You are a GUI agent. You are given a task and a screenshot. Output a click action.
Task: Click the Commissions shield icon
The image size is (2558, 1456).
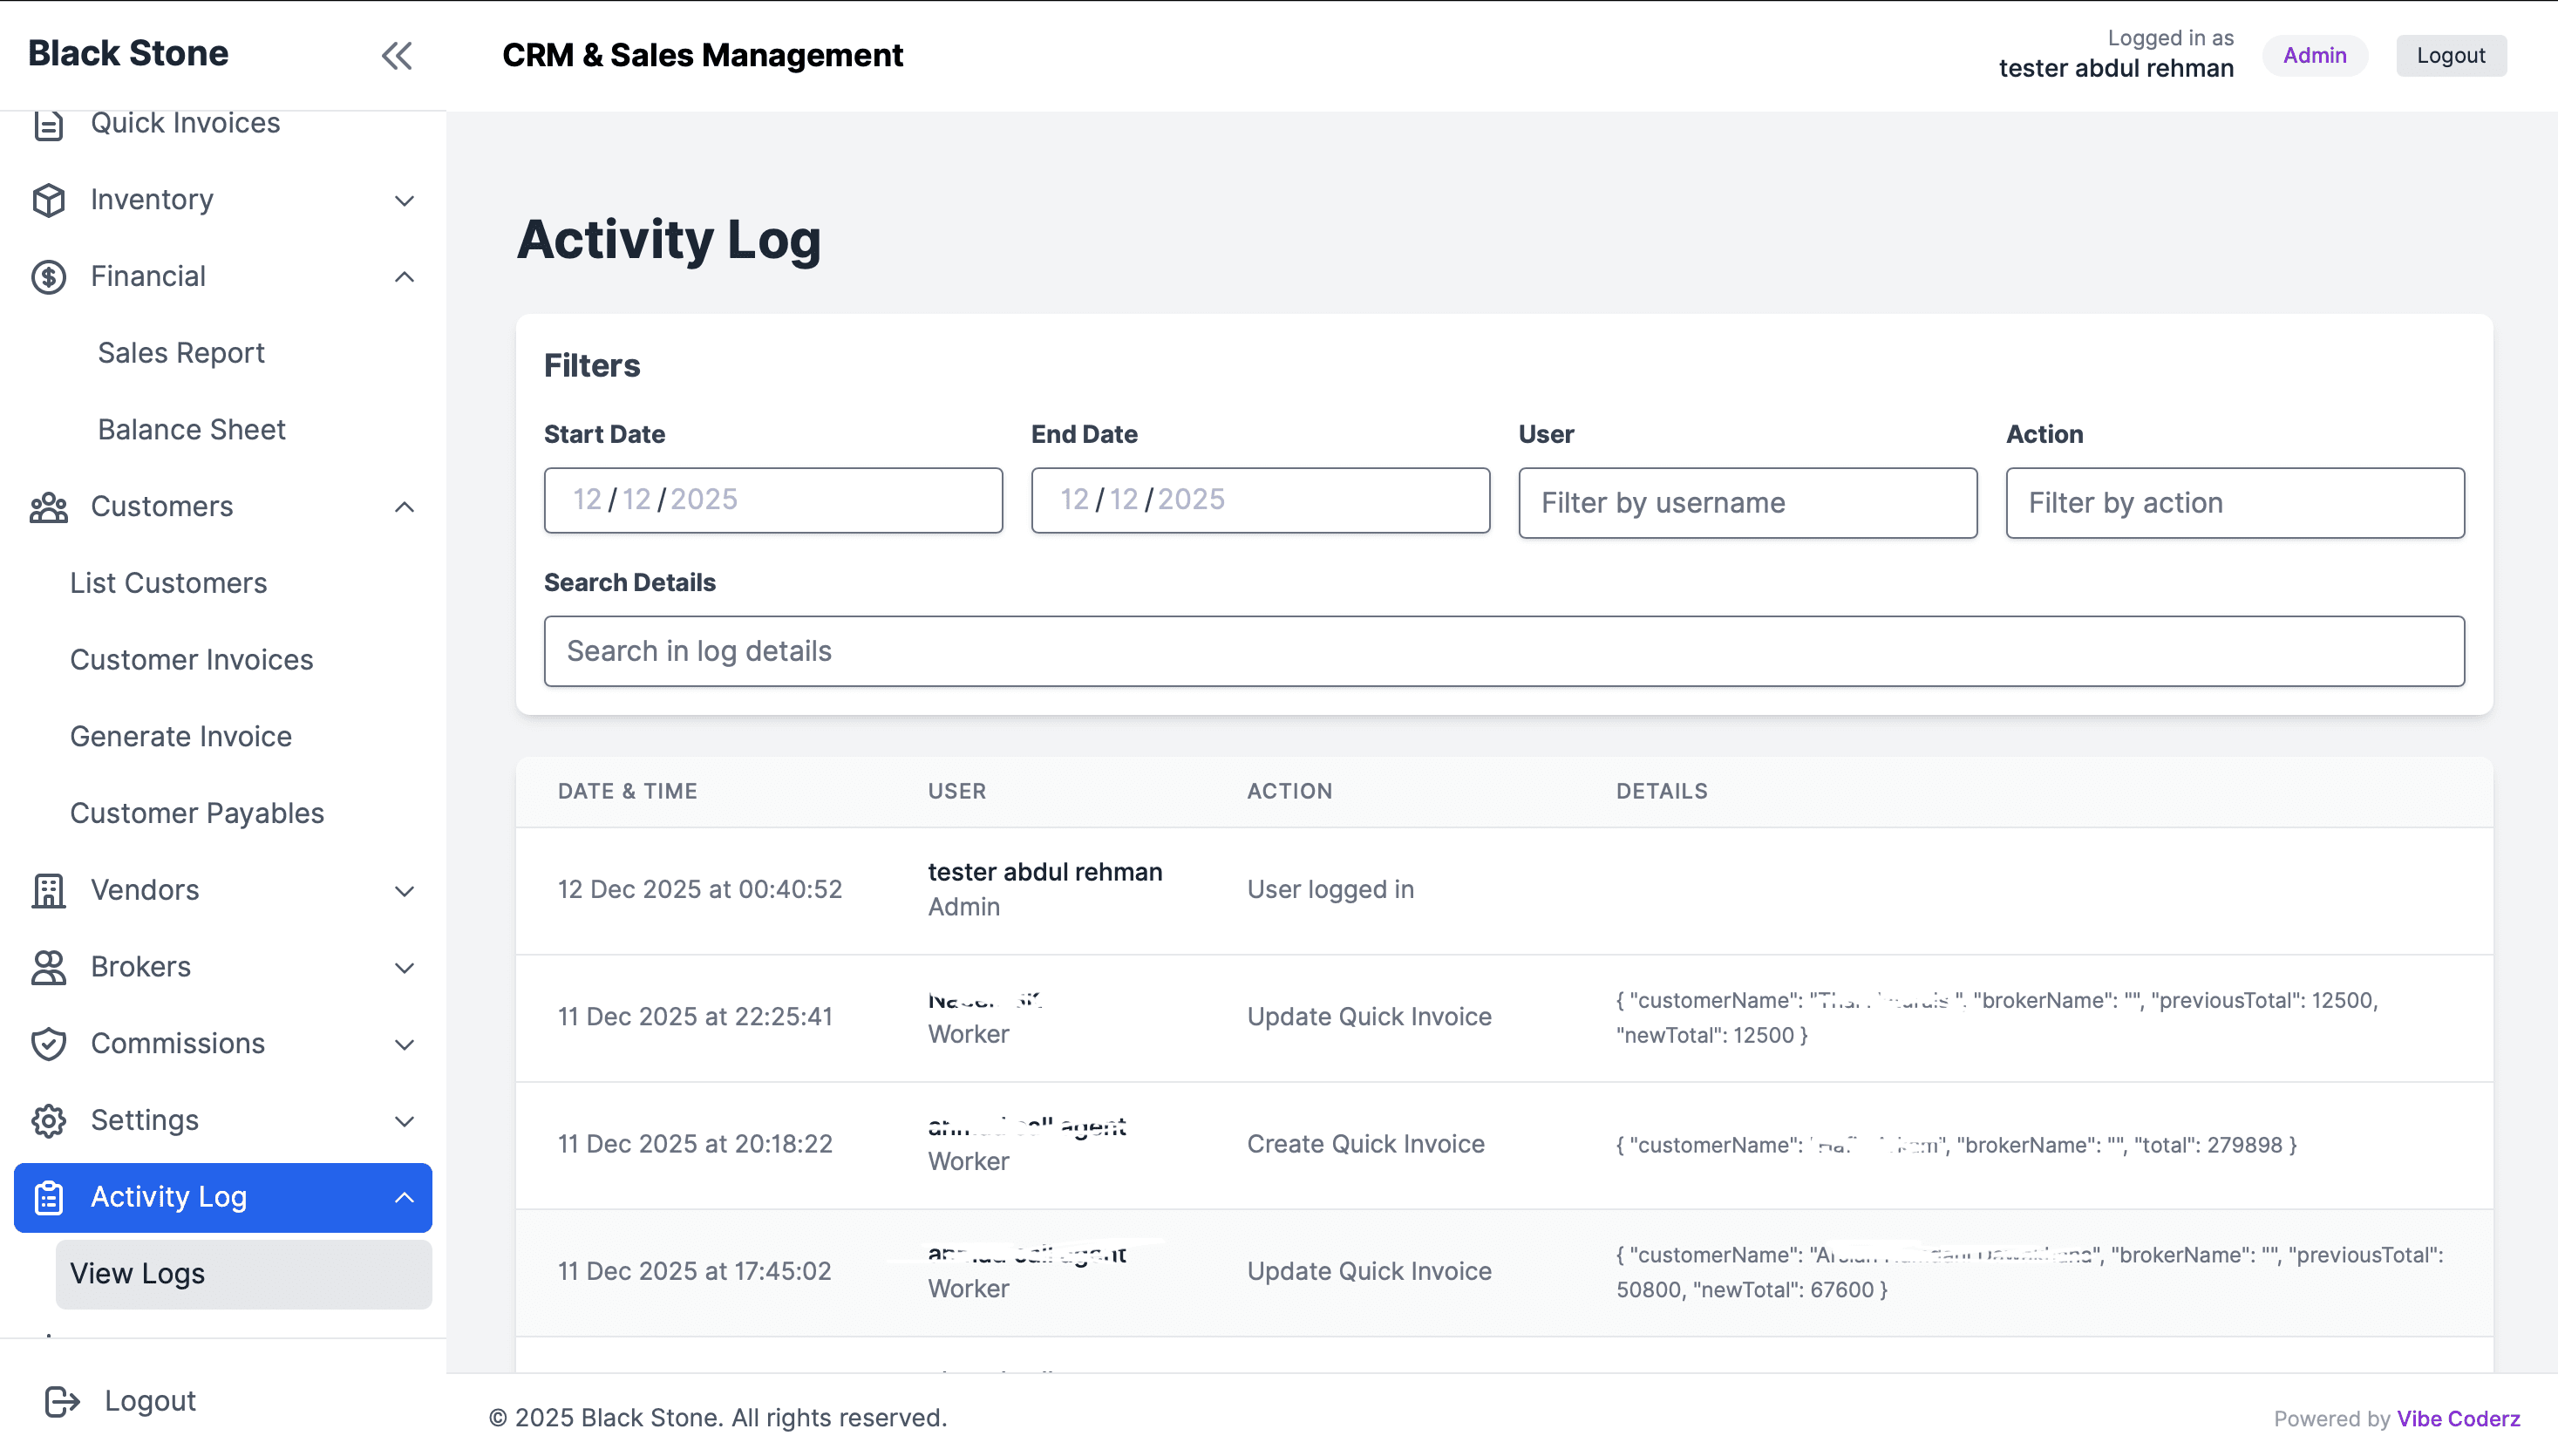(48, 1044)
